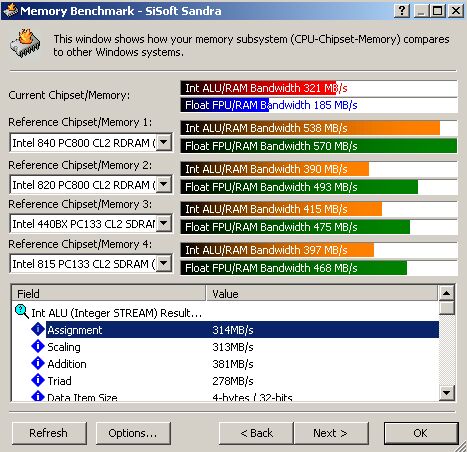Image resolution: width=467 pixels, height=452 pixels.
Task: Click the blue Float FPU 185 MB/s bar
Action: click(x=225, y=105)
